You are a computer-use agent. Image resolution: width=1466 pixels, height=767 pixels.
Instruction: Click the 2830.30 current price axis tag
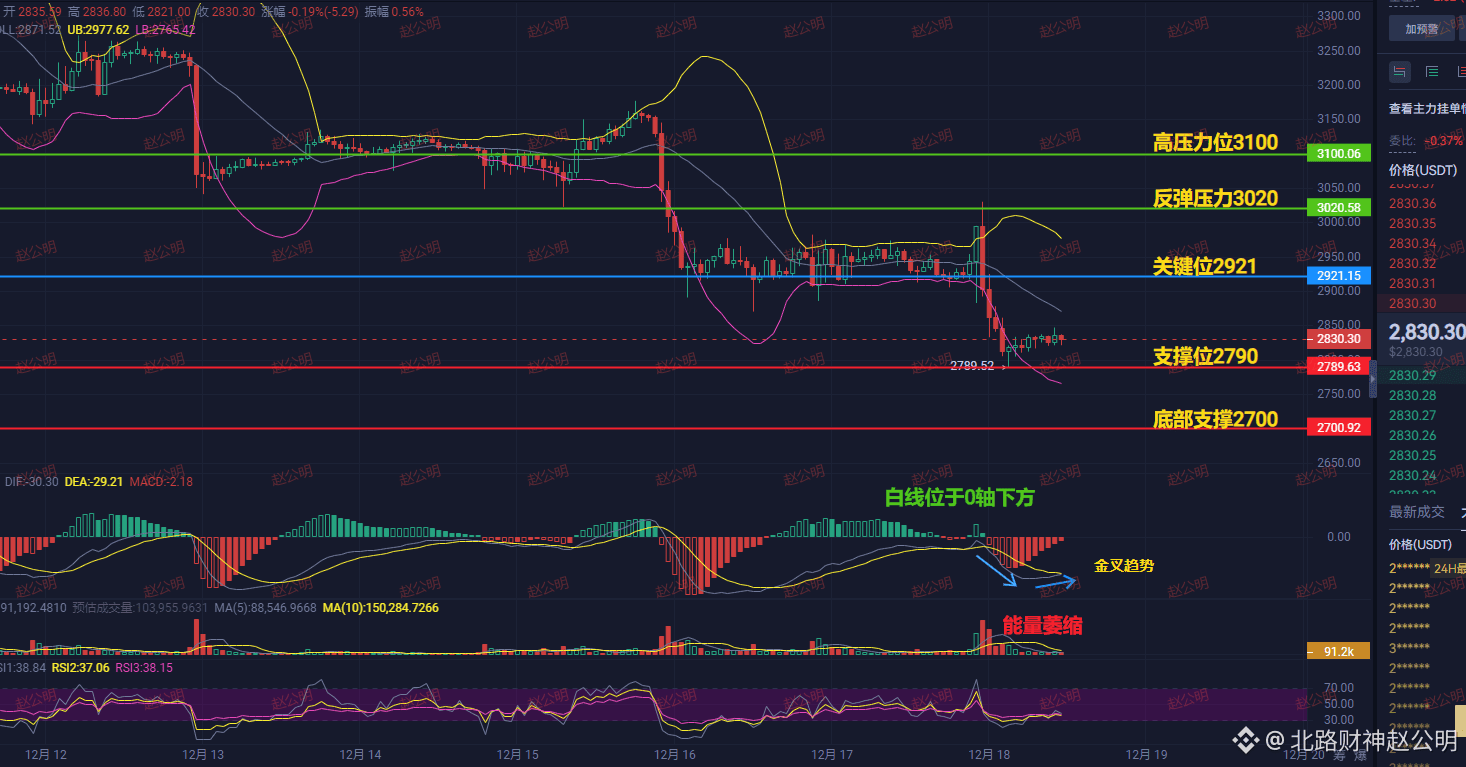tap(1339, 339)
